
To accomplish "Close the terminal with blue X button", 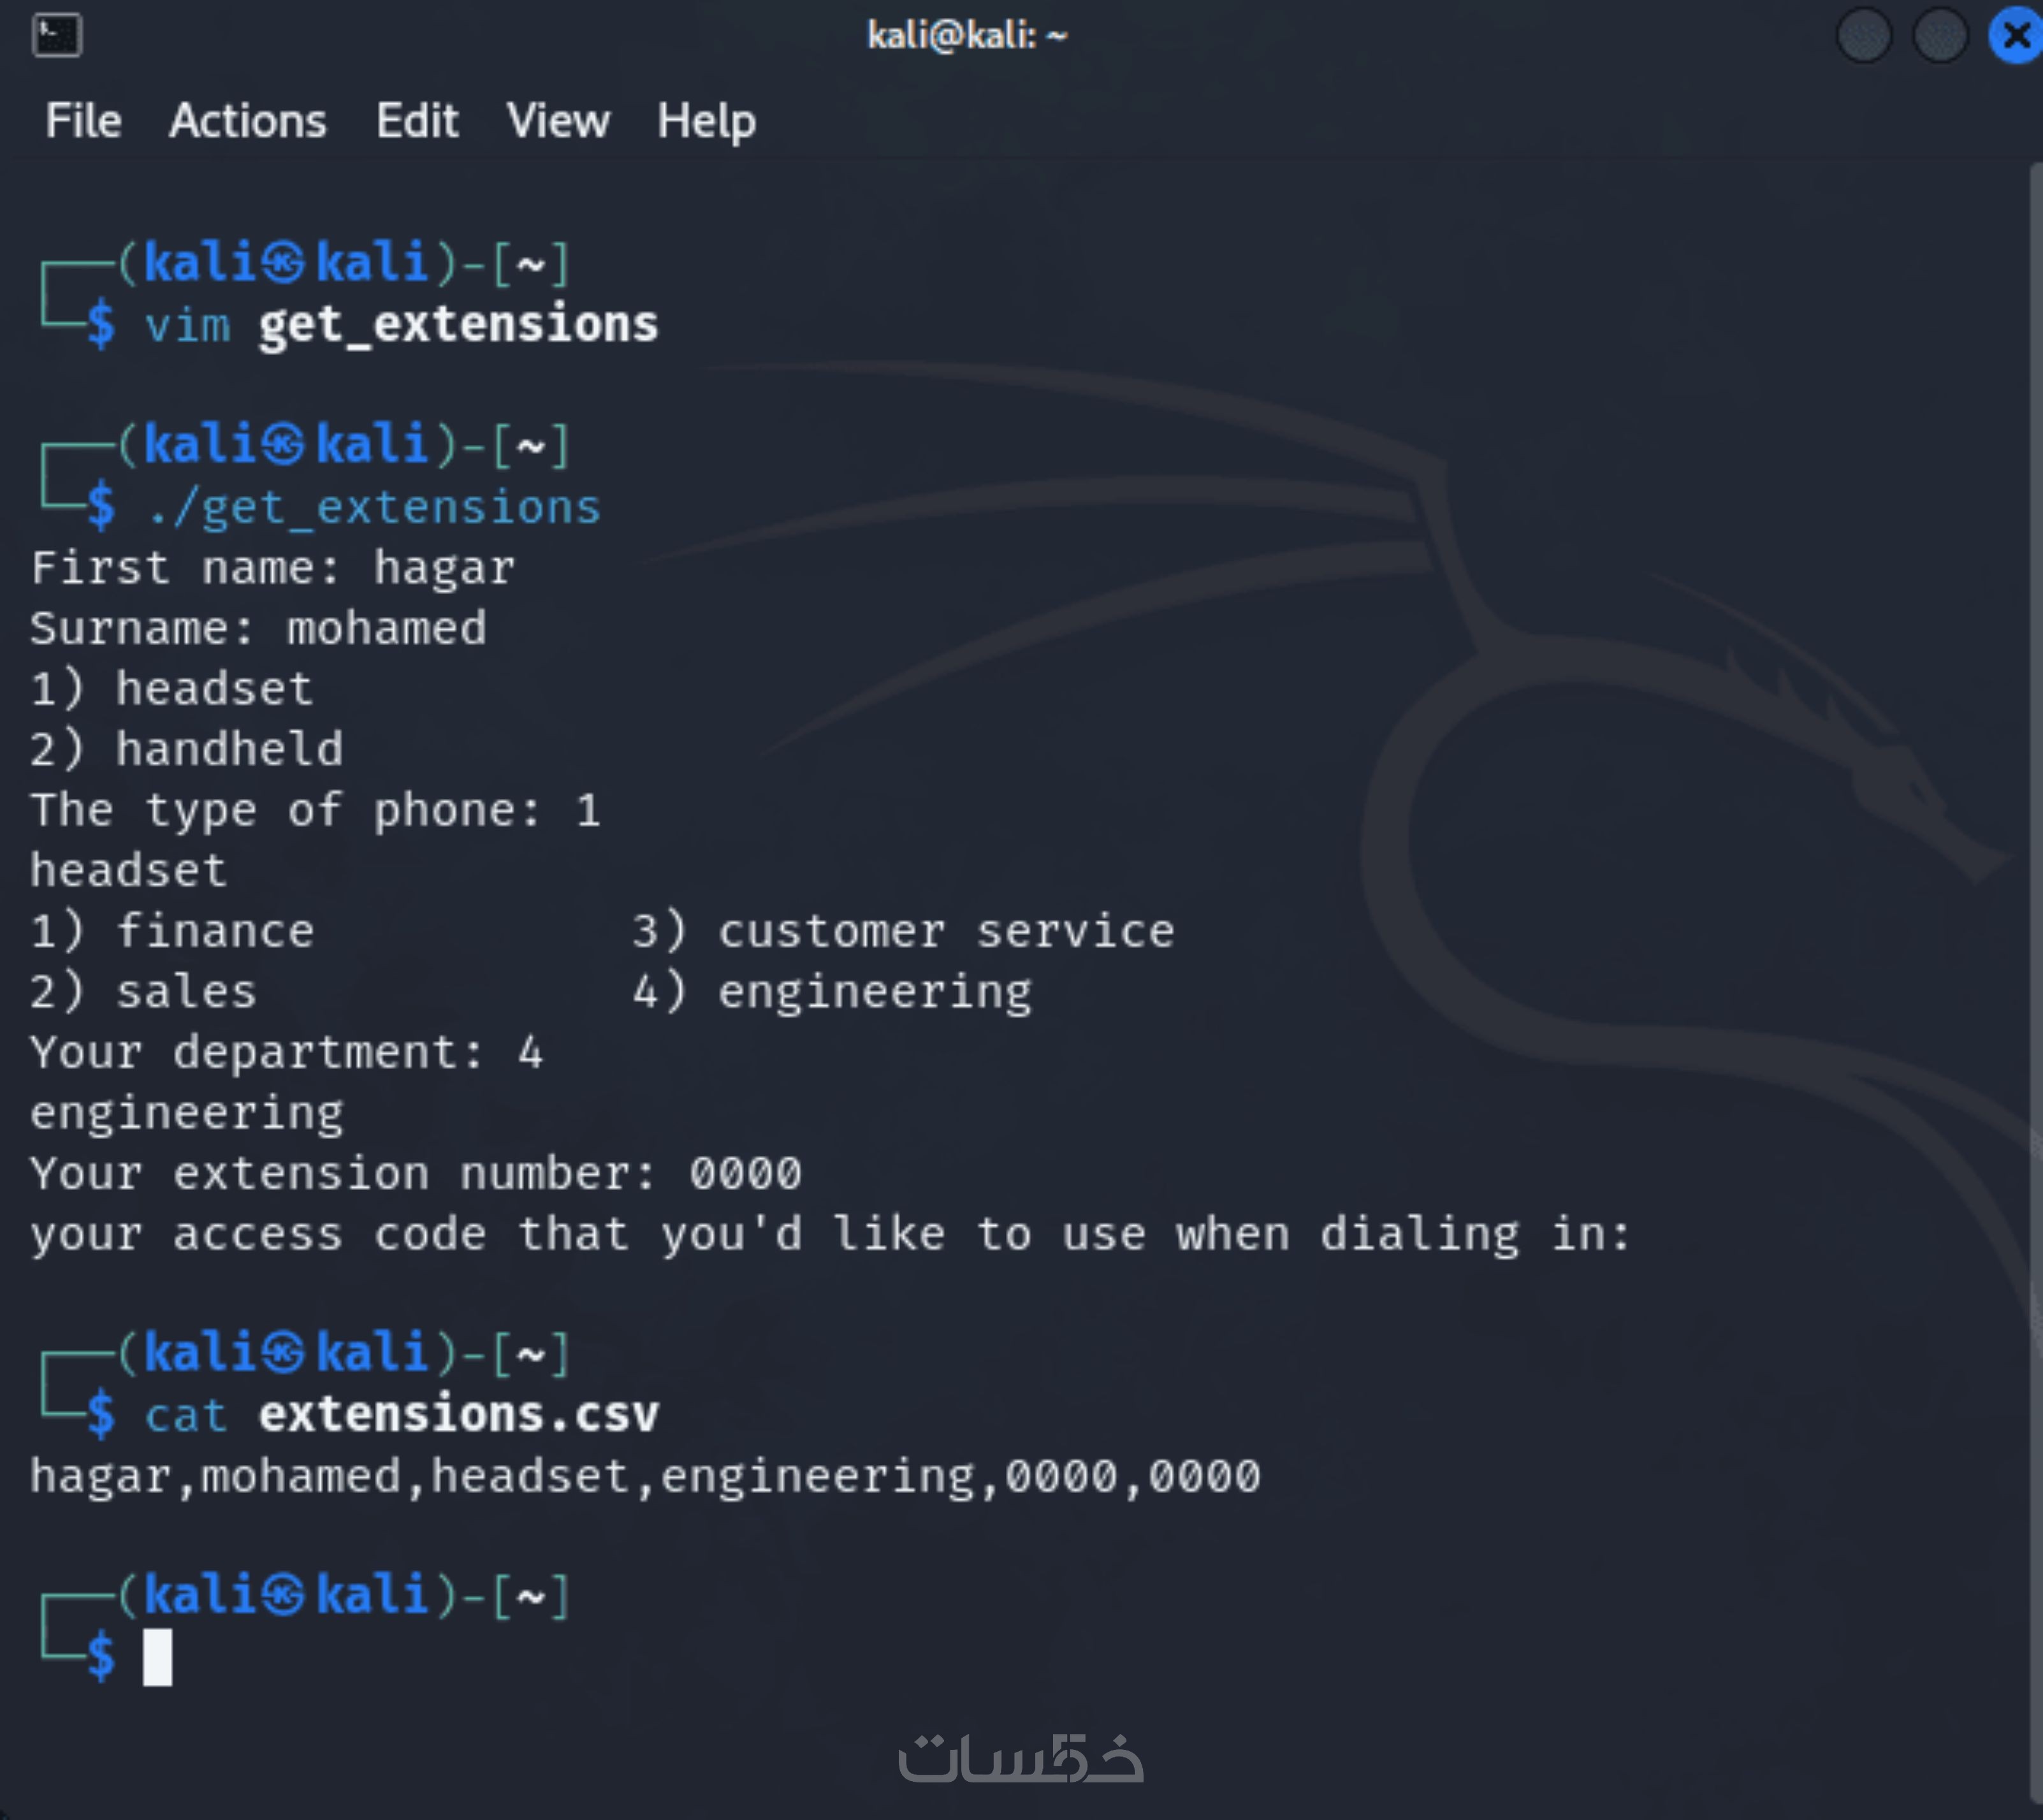I will (2016, 36).
